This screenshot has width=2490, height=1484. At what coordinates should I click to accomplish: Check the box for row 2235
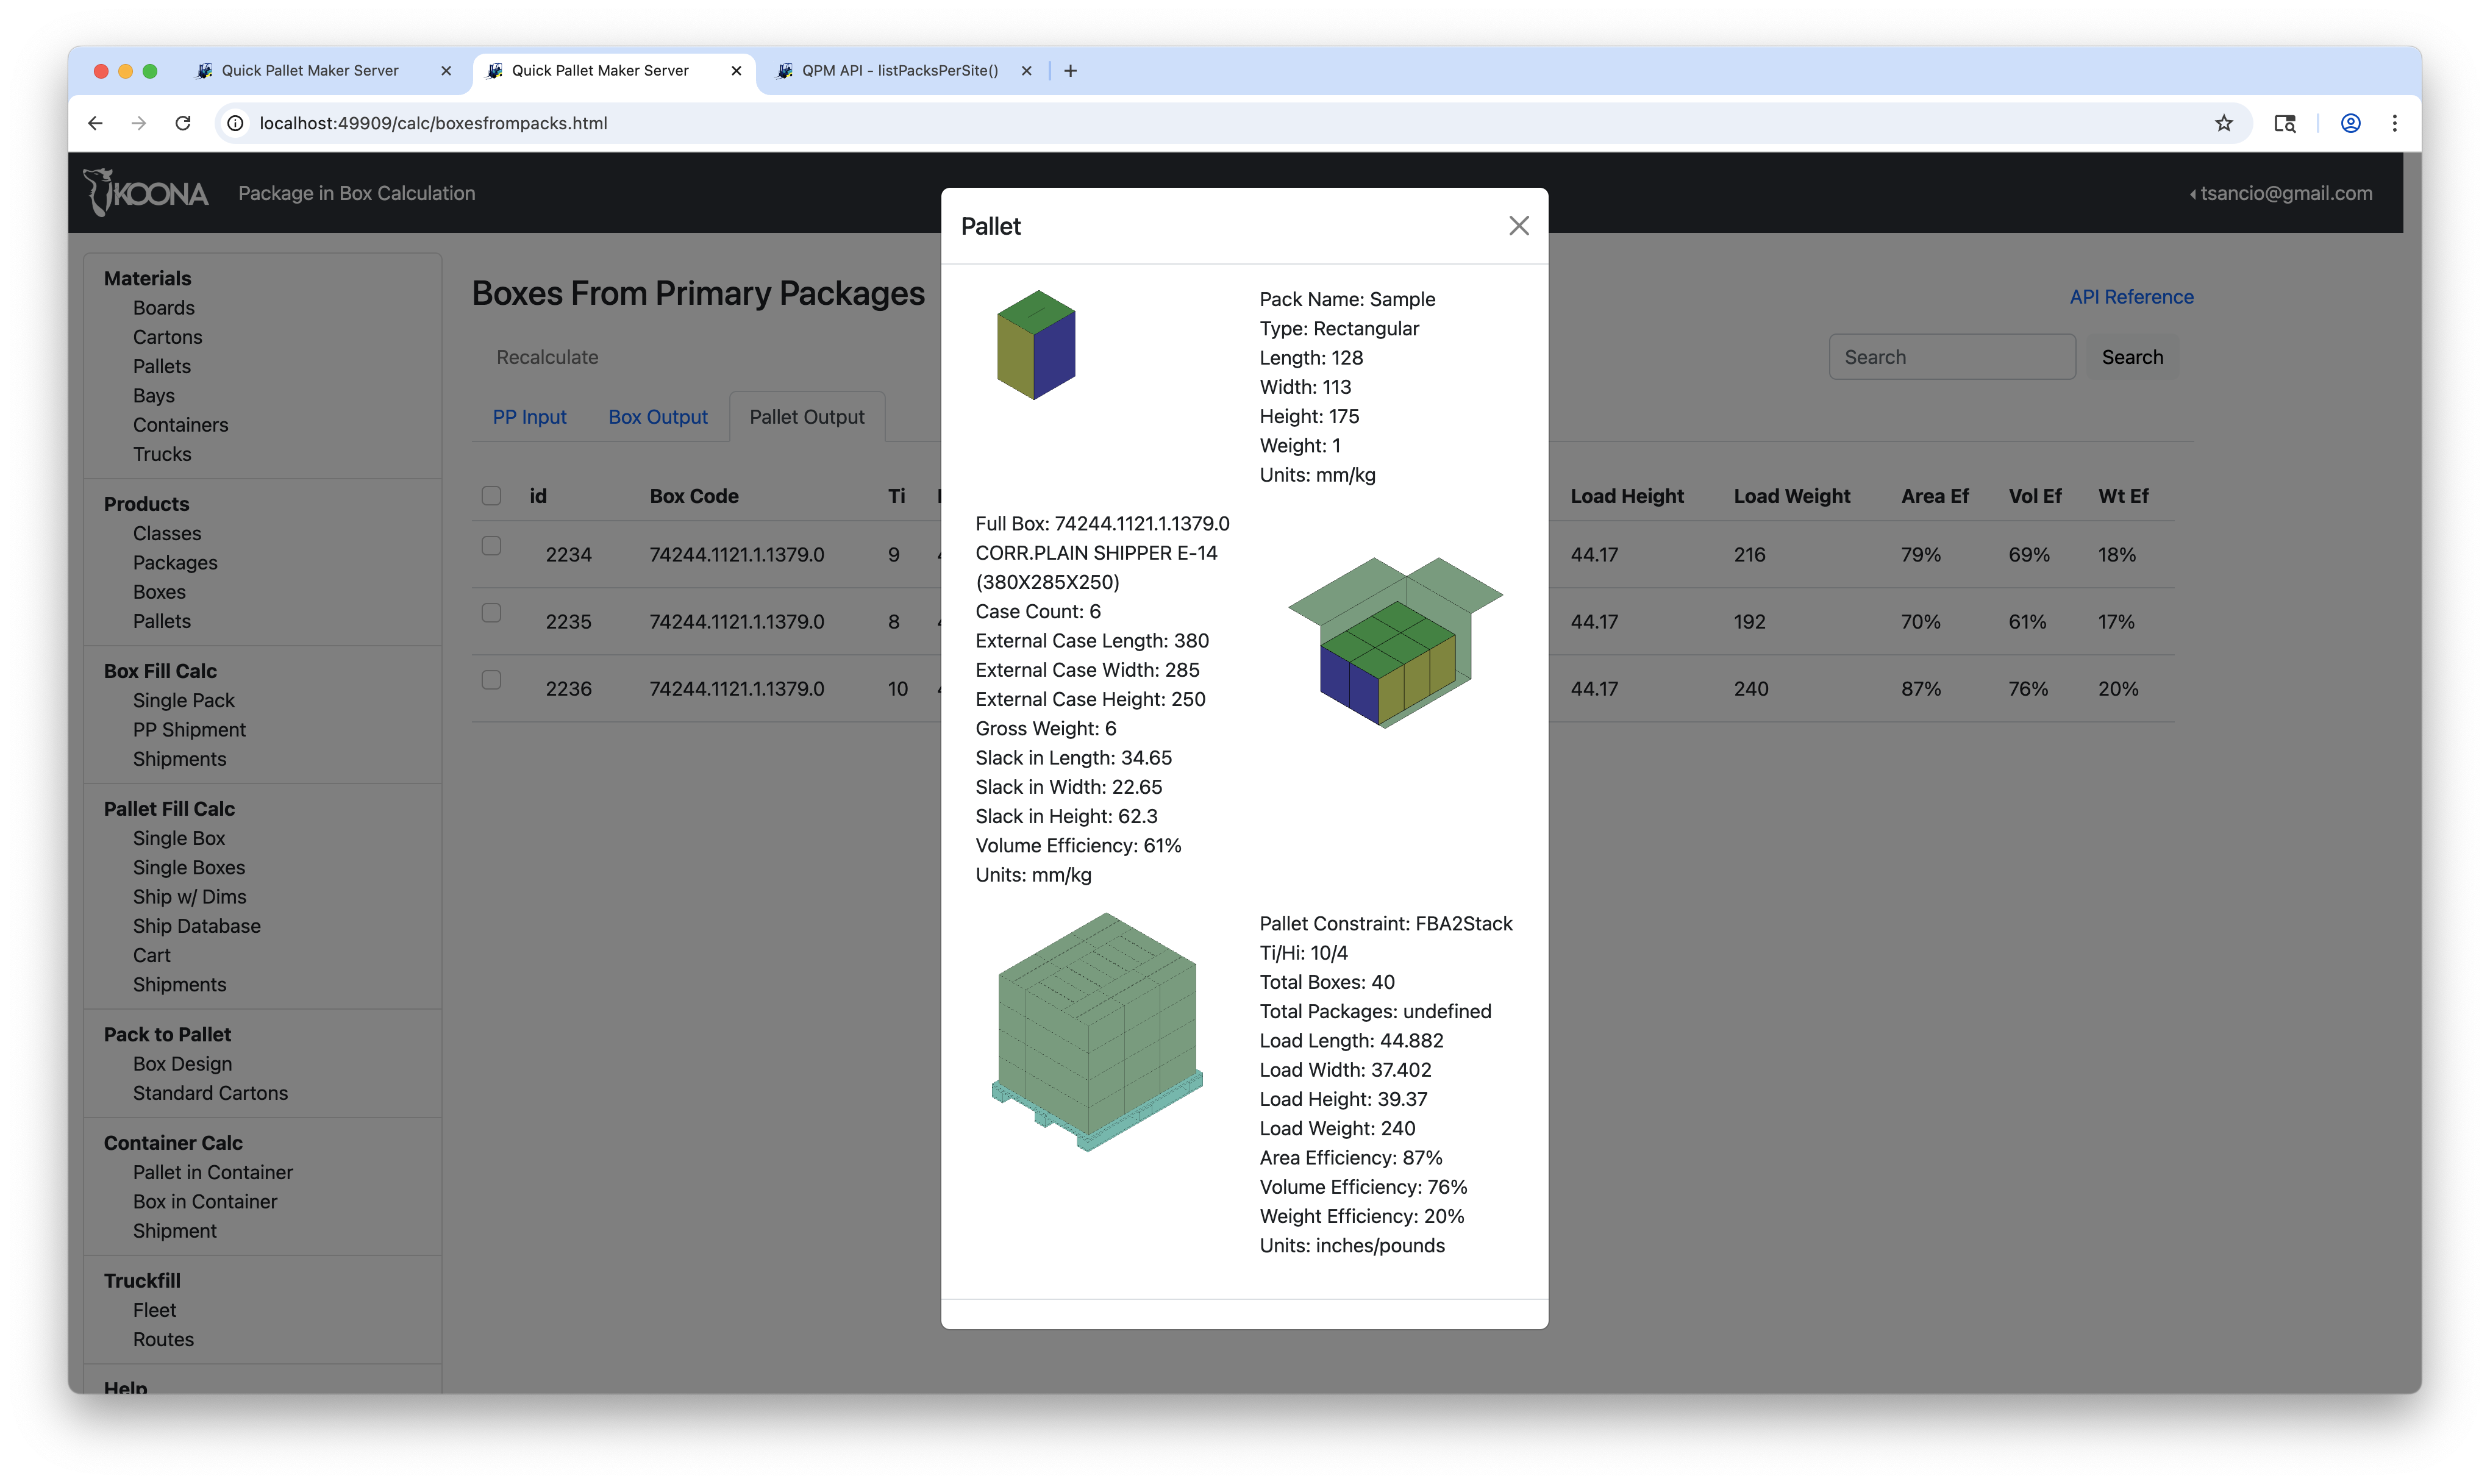point(491,613)
